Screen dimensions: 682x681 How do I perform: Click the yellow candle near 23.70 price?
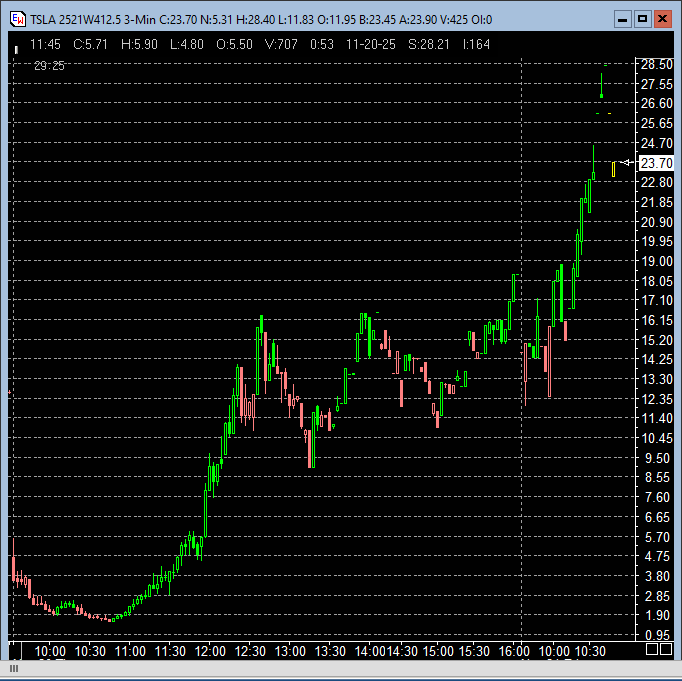point(613,169)
